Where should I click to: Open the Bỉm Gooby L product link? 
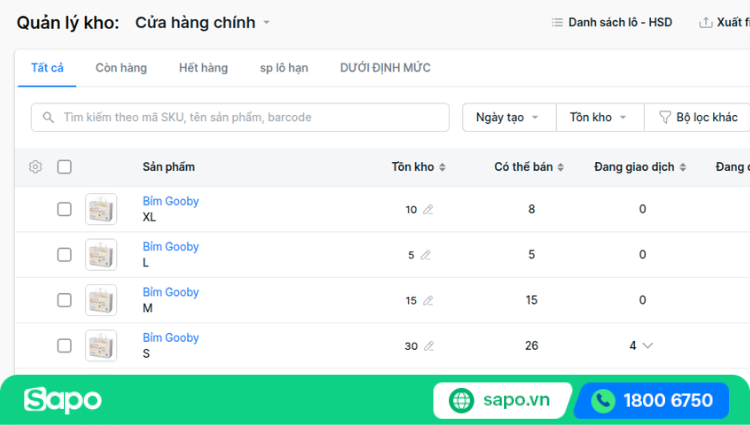171,247
